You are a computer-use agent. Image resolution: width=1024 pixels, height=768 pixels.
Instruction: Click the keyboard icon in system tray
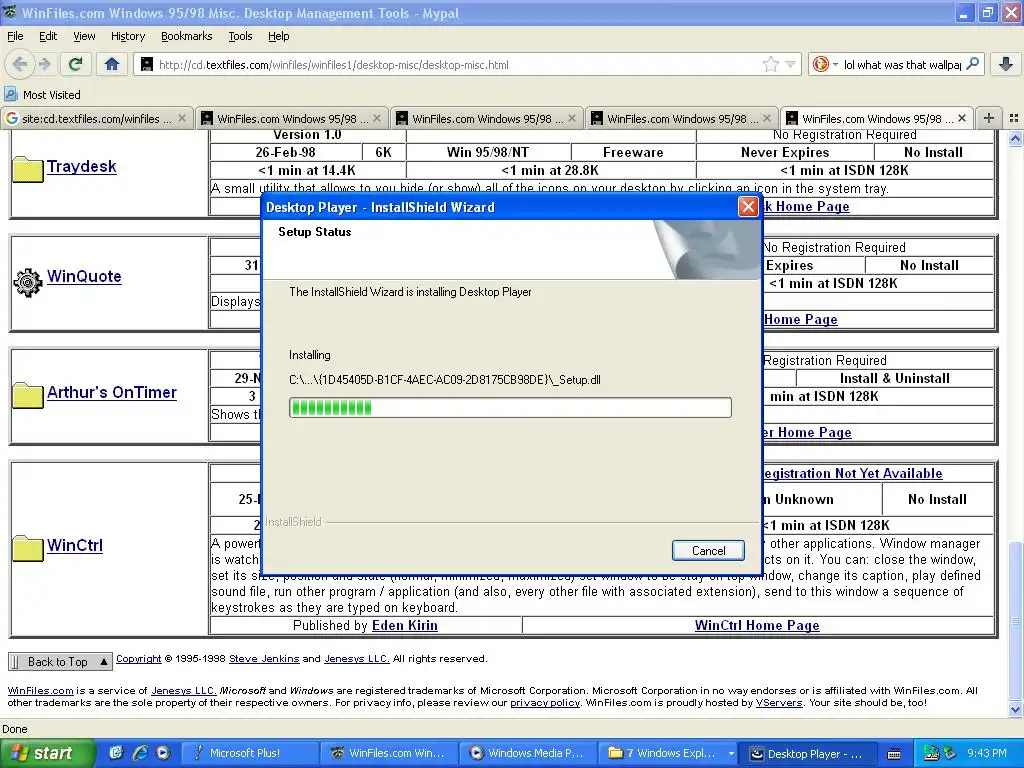pos(894,754)
